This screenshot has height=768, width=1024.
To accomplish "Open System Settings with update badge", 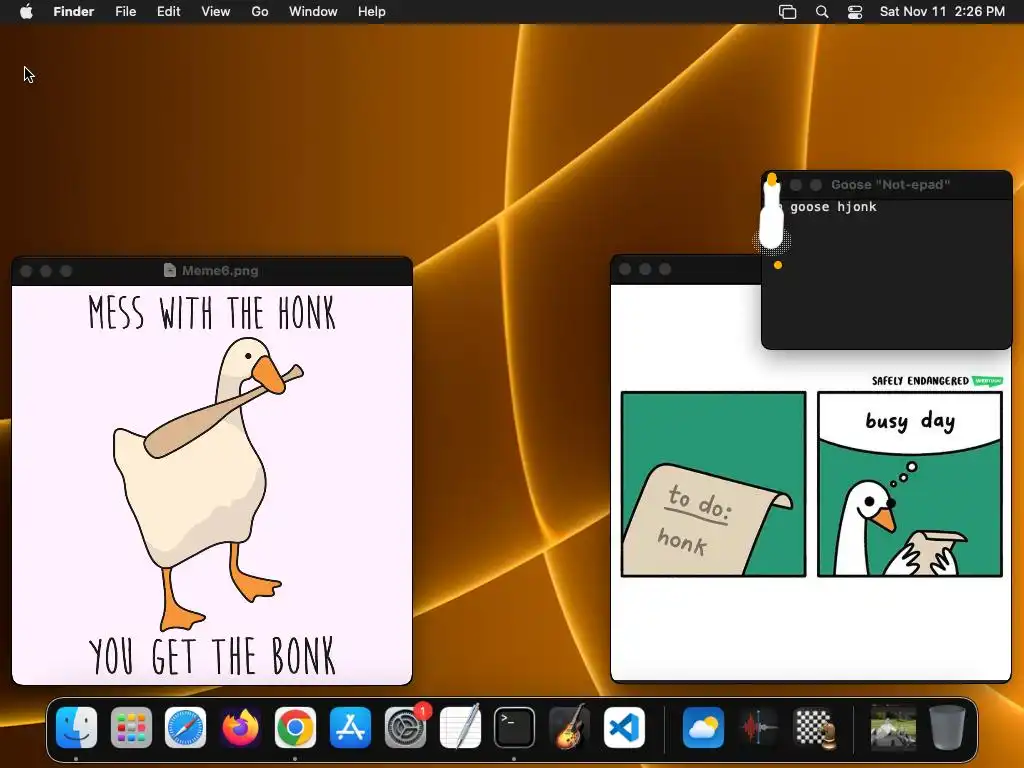I will tap(406, 727).
